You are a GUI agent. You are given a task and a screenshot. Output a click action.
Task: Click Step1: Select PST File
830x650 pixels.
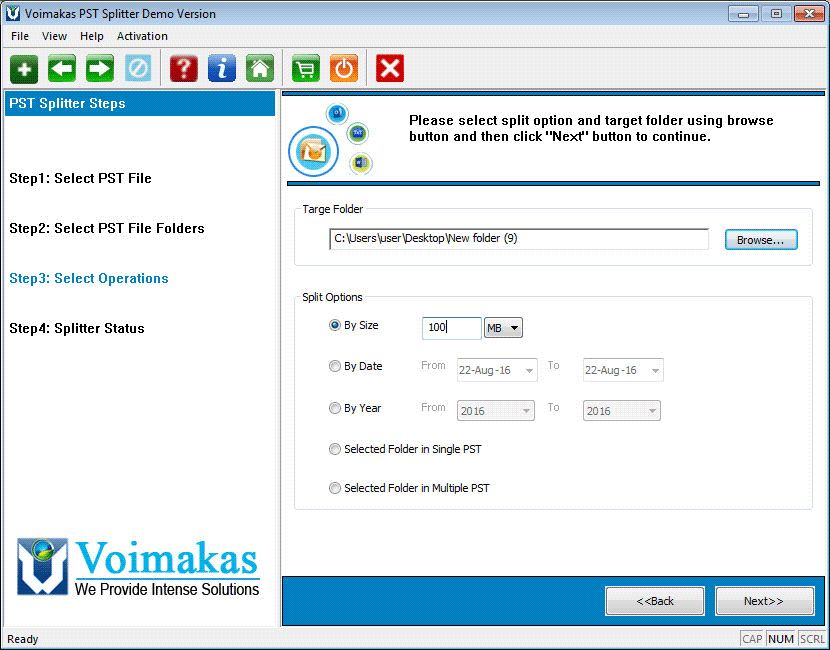pyautogui.click(x=80, y=178)
